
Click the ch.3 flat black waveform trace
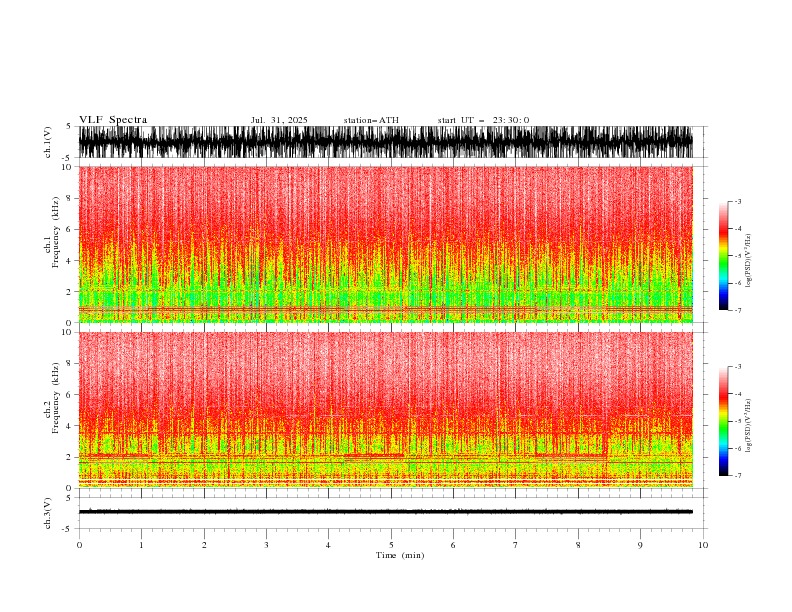[385, 512]
